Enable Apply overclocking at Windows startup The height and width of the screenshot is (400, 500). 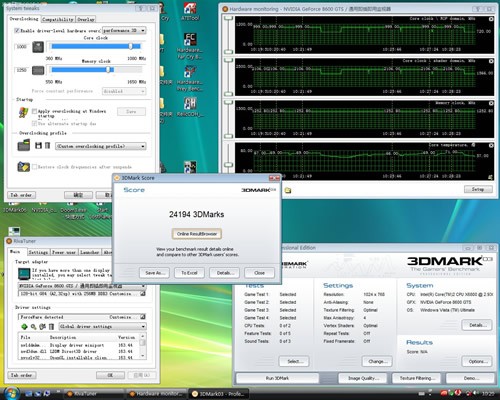coord(34,111)
